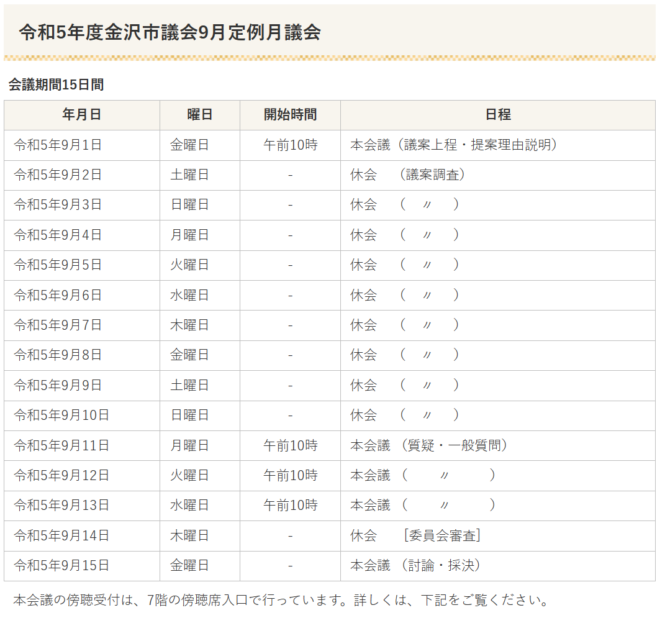670x618 pixels.
Task: Click the heading 令和5年度金沢市議会9月定例月議会
Action: pyautogui.click(x=170, y=32)
